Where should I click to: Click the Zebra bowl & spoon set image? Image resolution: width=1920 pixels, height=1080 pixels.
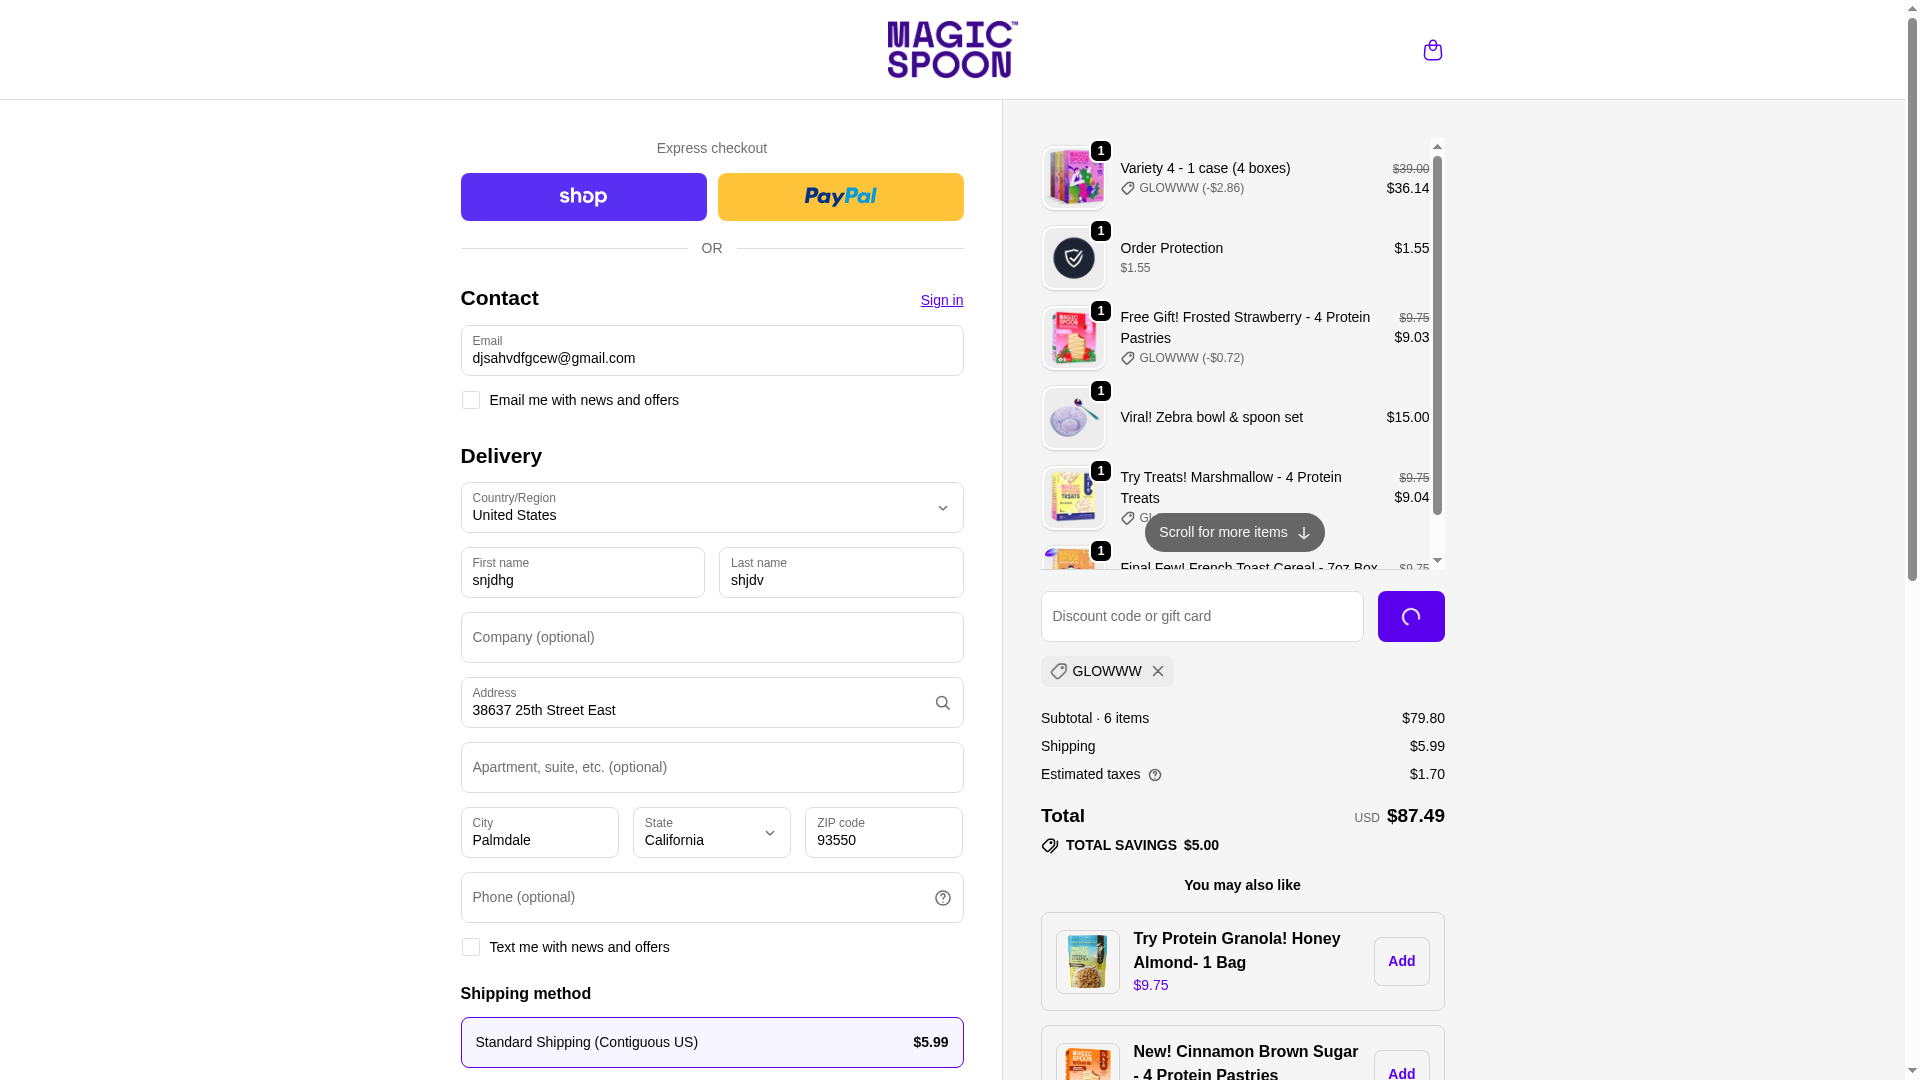tap(1073, 418)
